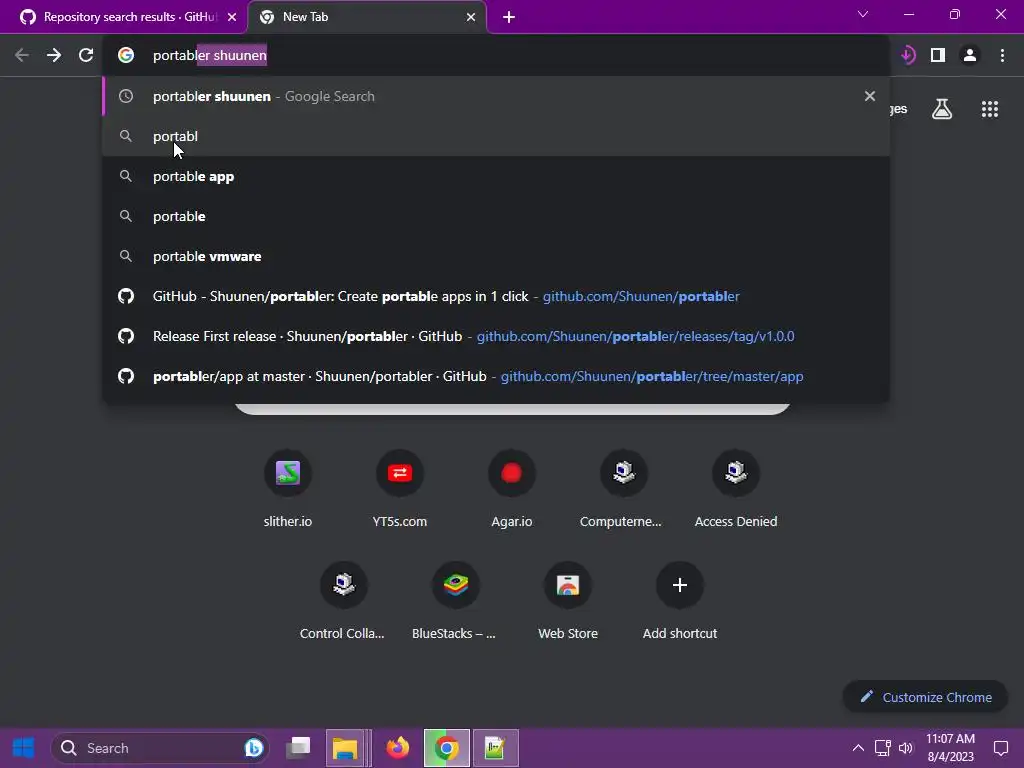Open the Chrome three-dot menu
This screenshot has width=1024, height=768.
click(x=1002, y=55)
